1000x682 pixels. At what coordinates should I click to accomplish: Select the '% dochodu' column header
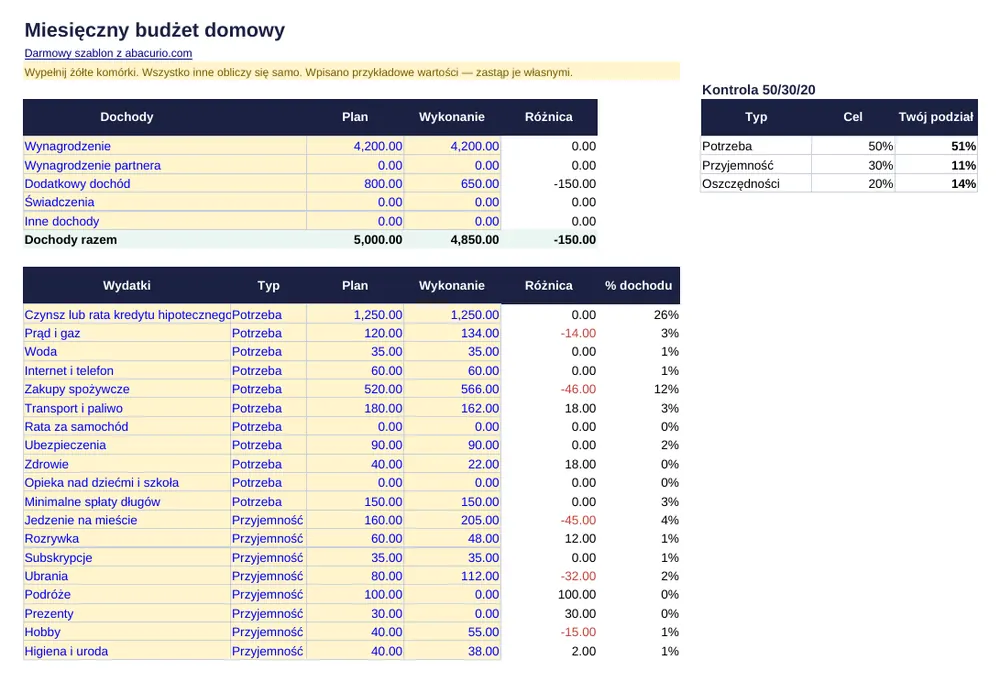click(638, 286)
